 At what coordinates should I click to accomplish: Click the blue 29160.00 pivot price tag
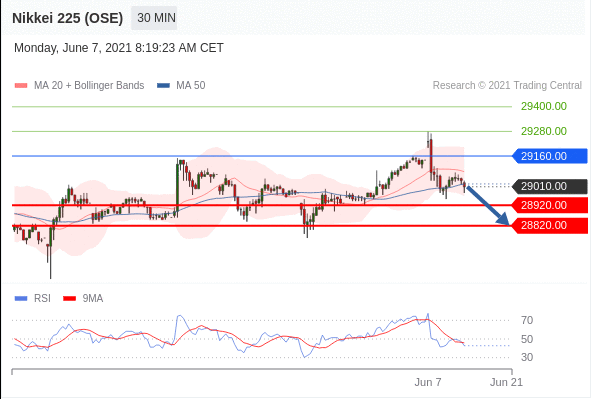tap(550, 156)
